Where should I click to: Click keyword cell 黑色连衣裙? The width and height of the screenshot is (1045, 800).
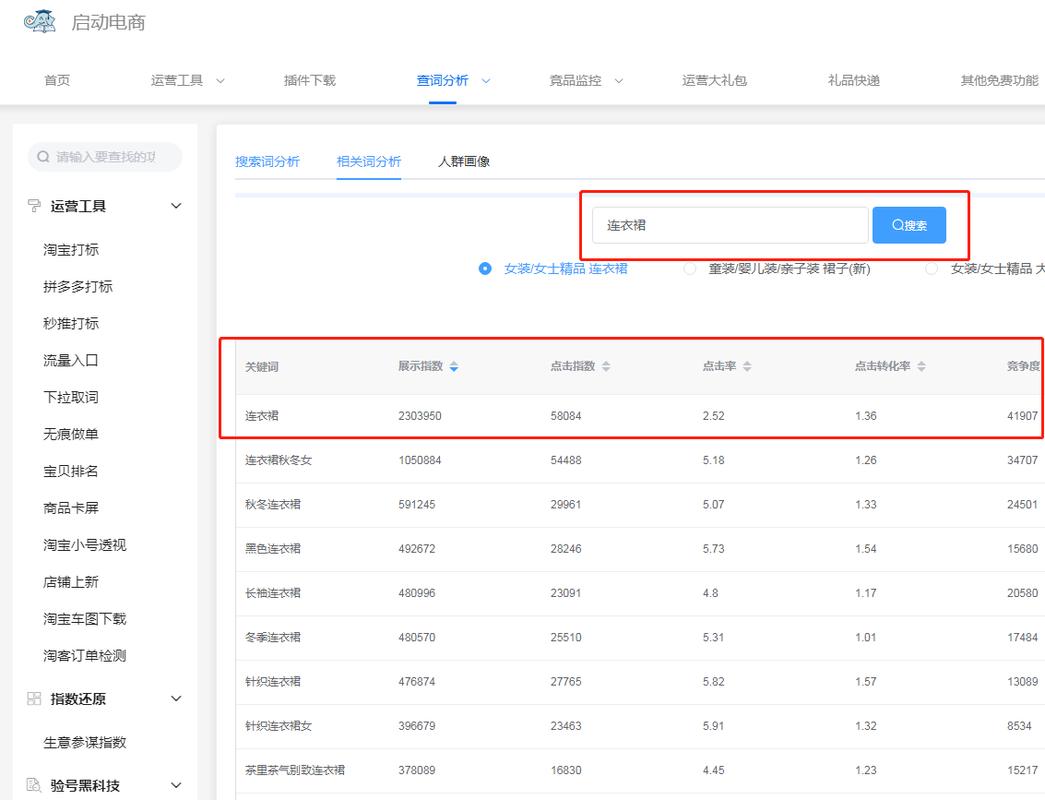(x=273, y=549)
